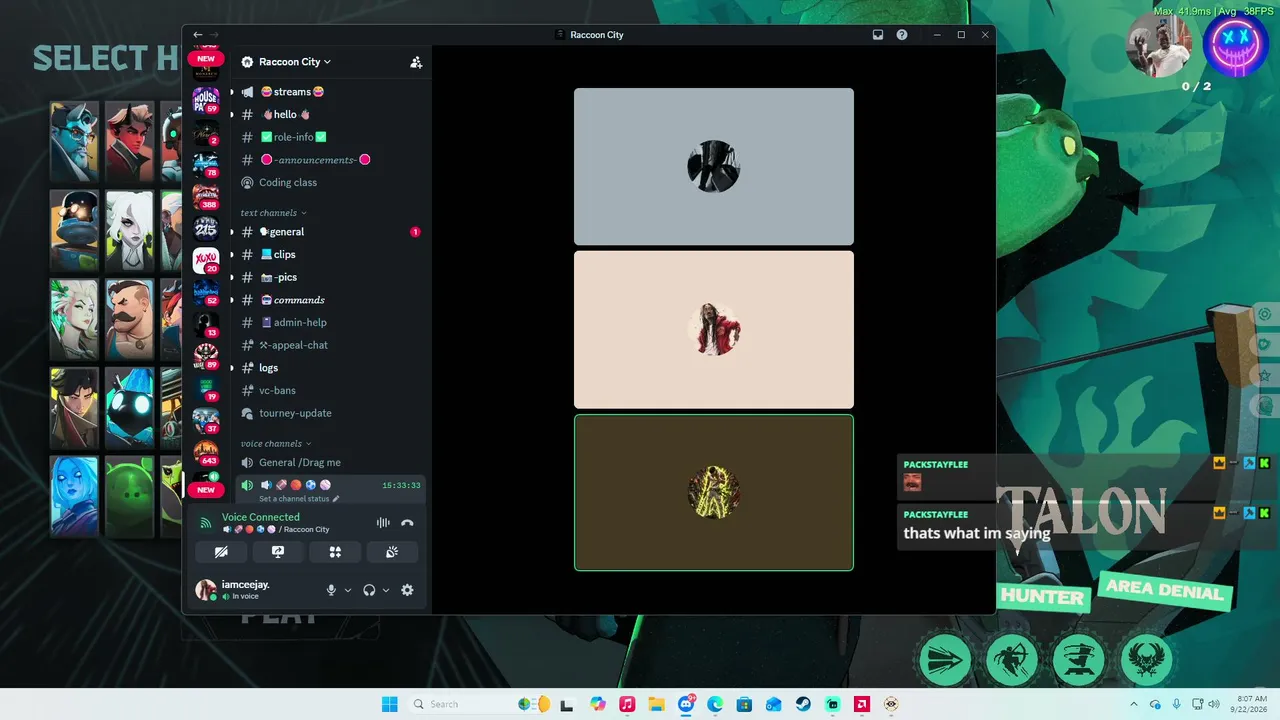Select the server icon with 388 badge
This screenshot has height=720, width=1280.
(x=206, y=197)
